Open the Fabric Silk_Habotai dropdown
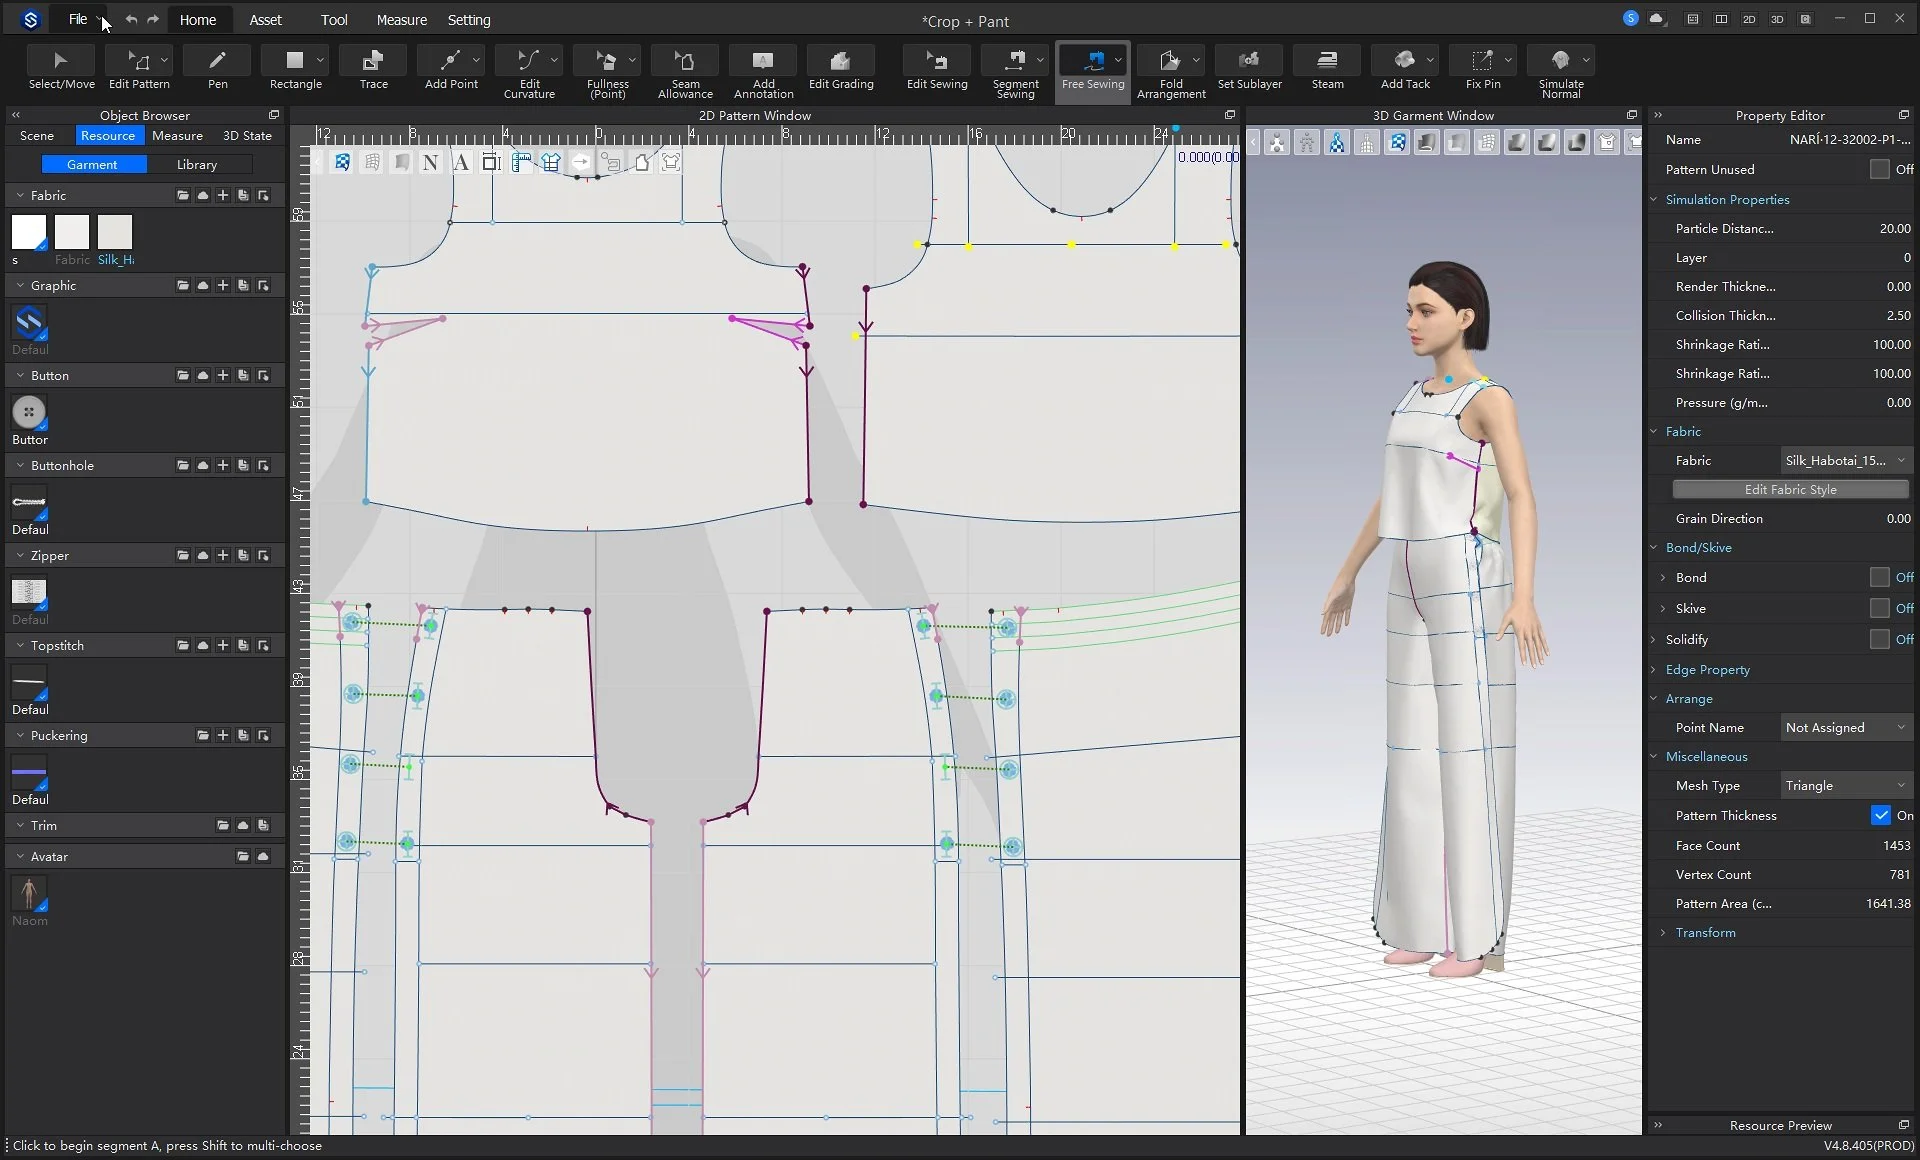The width and height of the screenshot is (1920, 1160). pos(1844,461)
